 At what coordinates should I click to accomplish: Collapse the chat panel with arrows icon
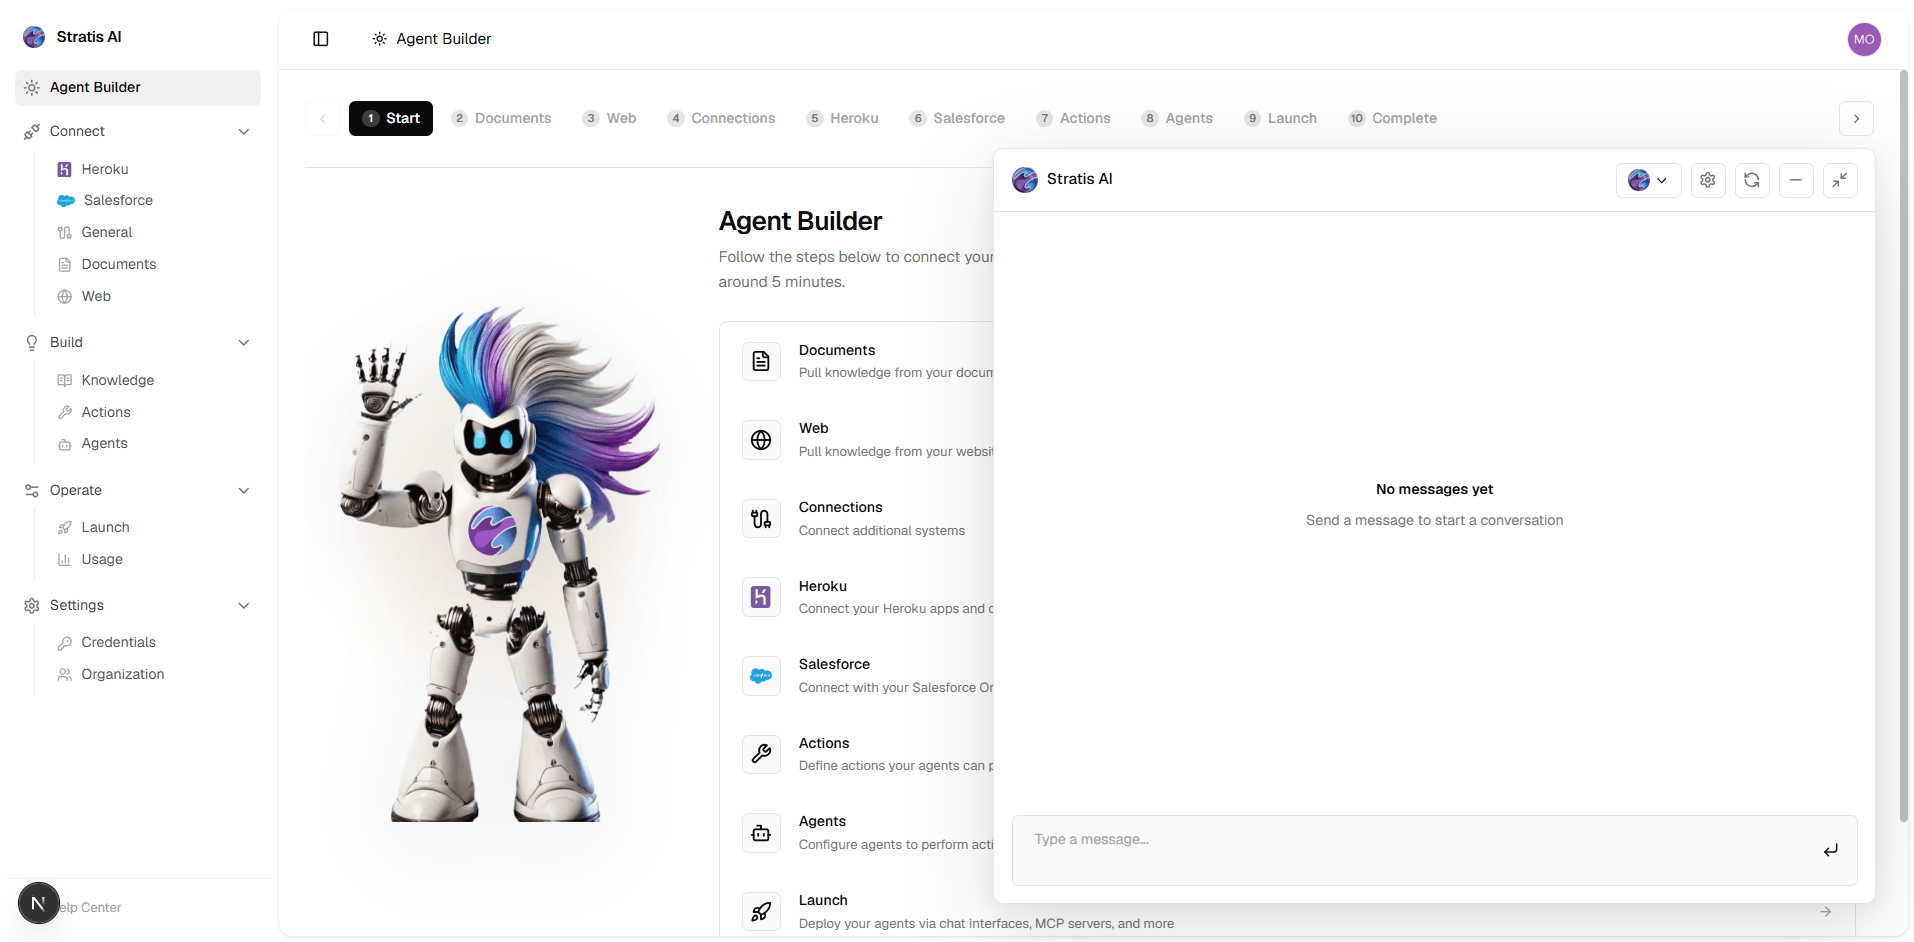pyautogui.click(x=1840, y=180)
